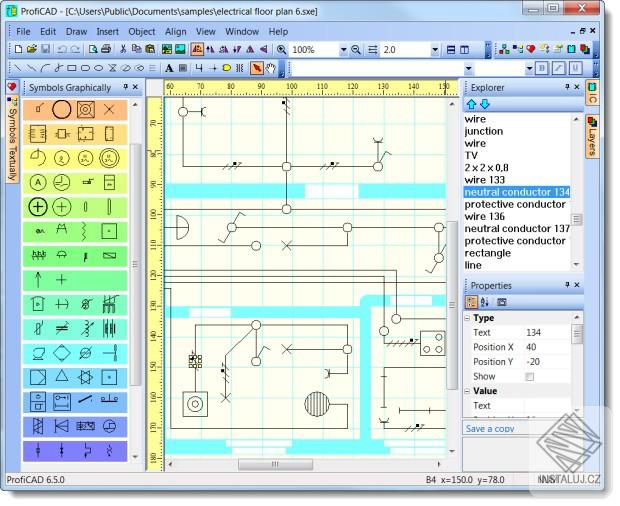Viewport: 620px width, 506px height.
Task: Collapse the Type property group
Action: [468, 318]
